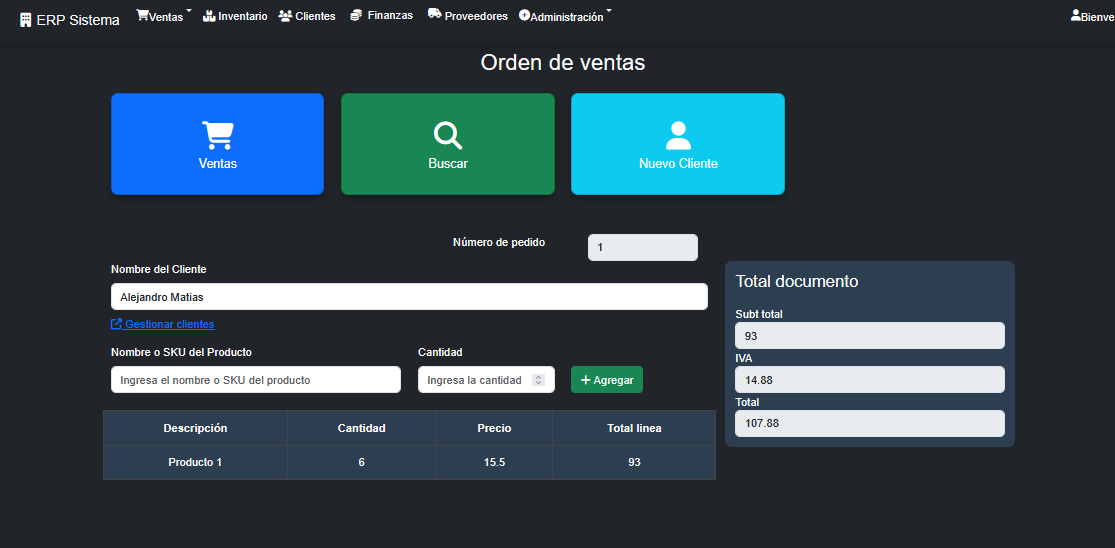Click the Total field showing 107.88

pyautogui.click(x=869, y=423)
